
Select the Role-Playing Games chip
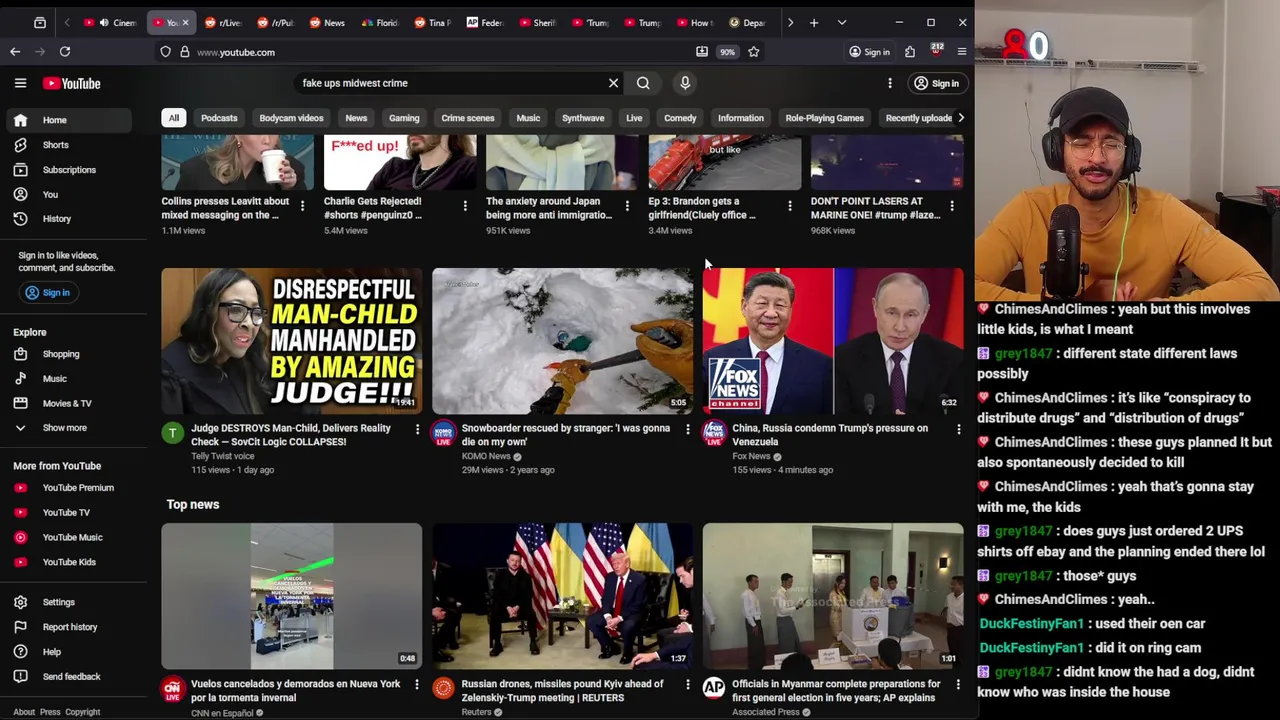pos(824,118)
